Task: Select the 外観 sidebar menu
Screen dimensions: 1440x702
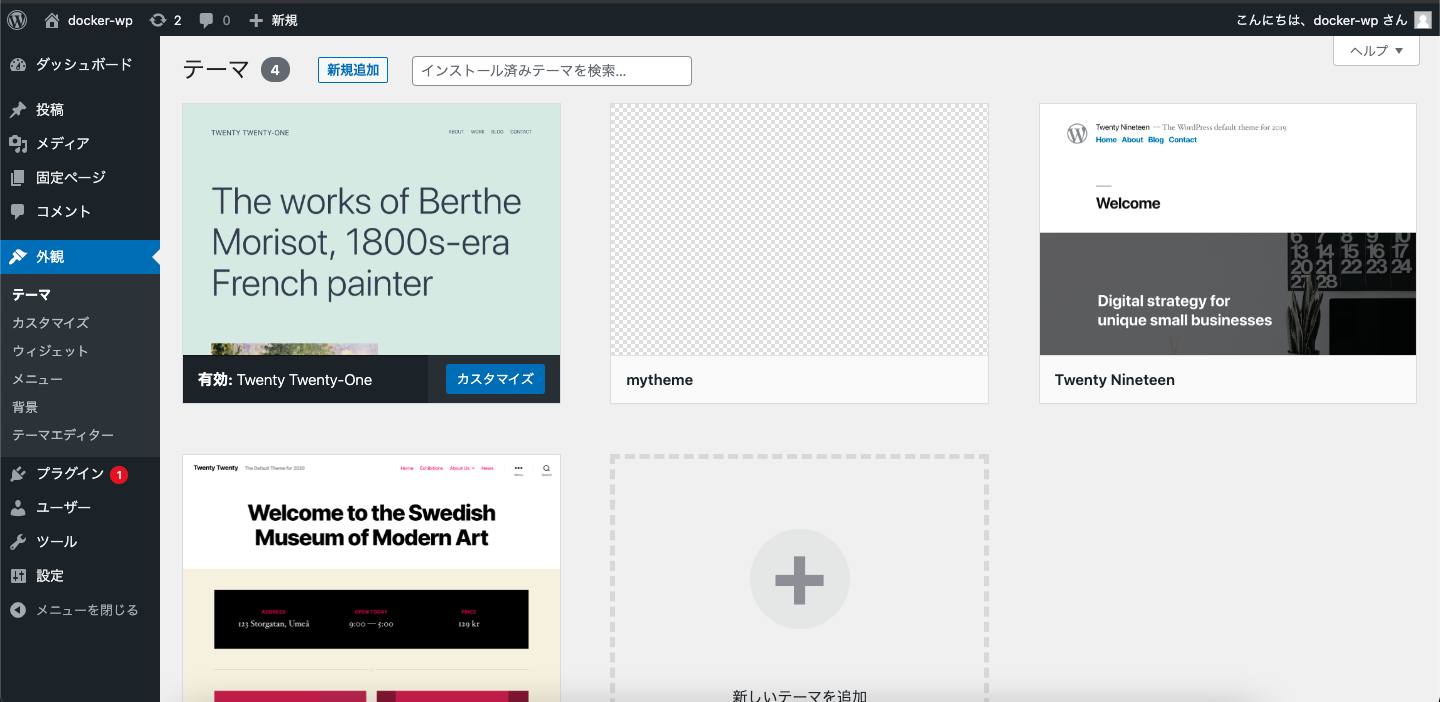Action: coord(80,257)
